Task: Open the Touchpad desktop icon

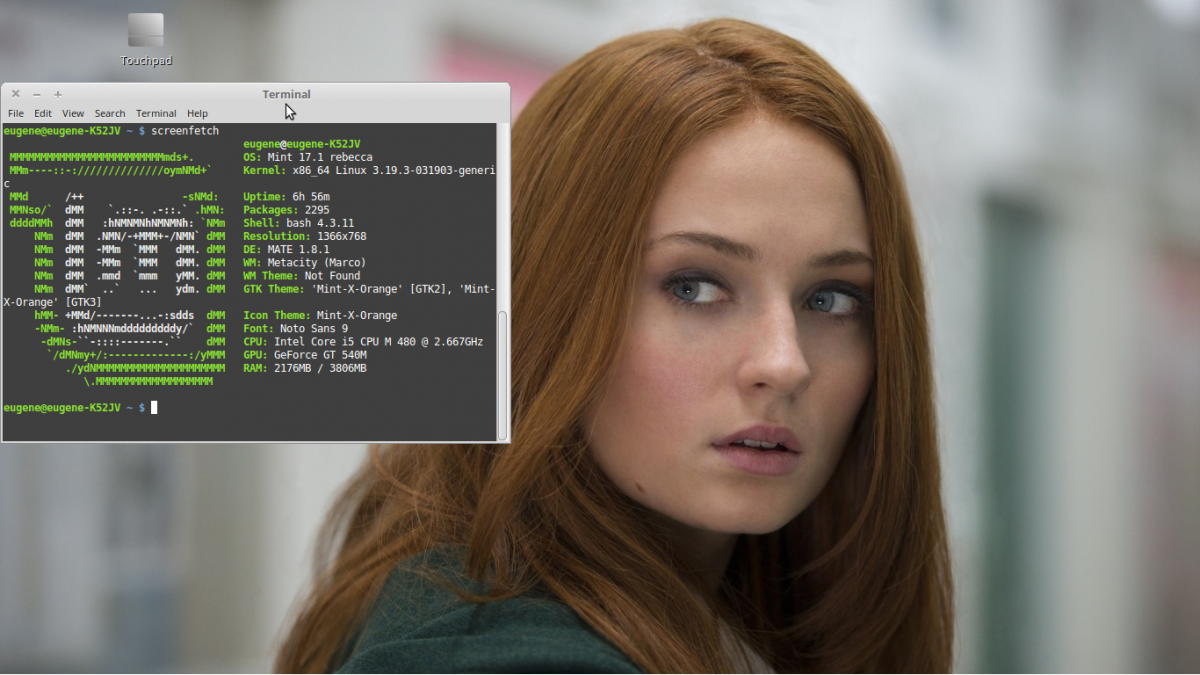Action: (146, 31)
